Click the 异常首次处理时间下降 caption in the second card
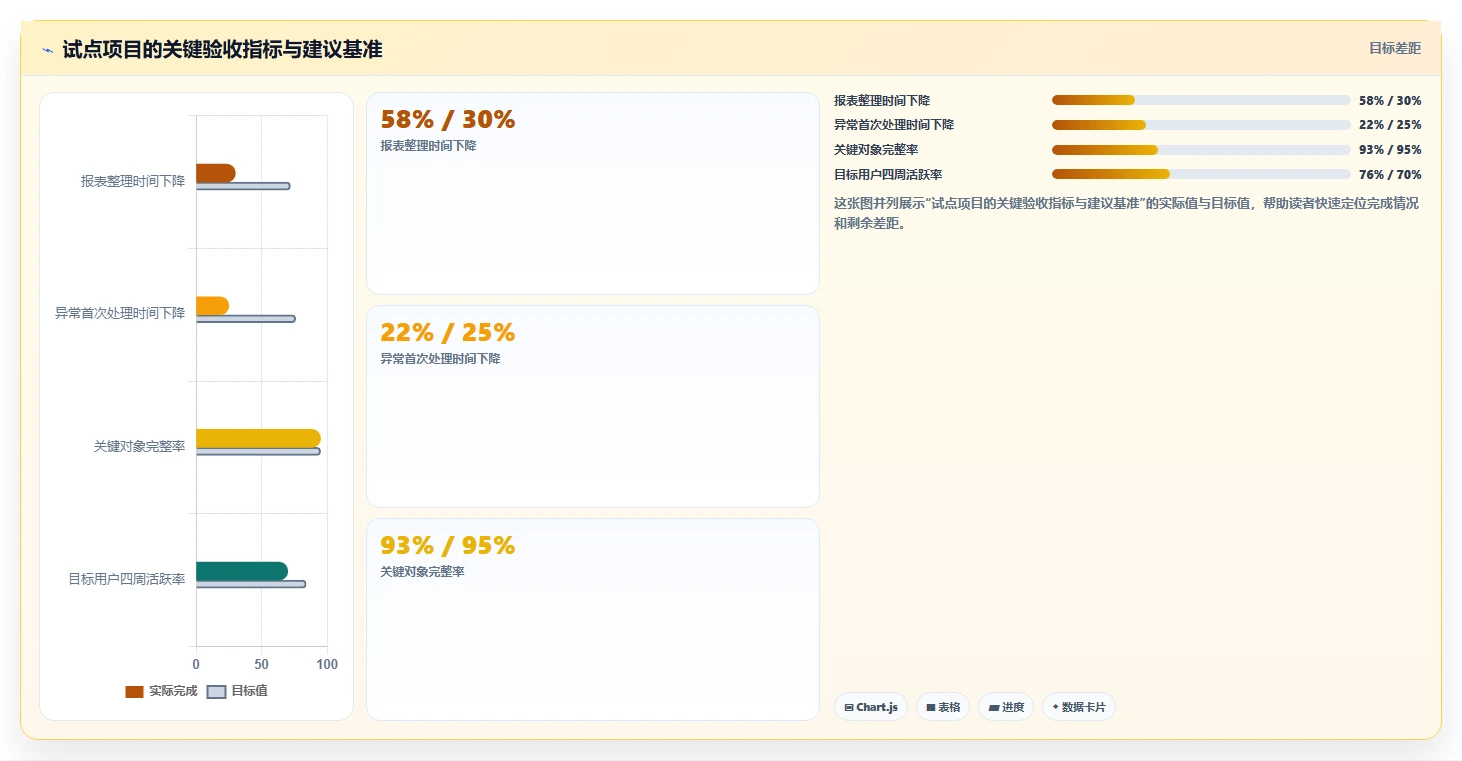Screen dimensions: 1462x761 (441, 359)
